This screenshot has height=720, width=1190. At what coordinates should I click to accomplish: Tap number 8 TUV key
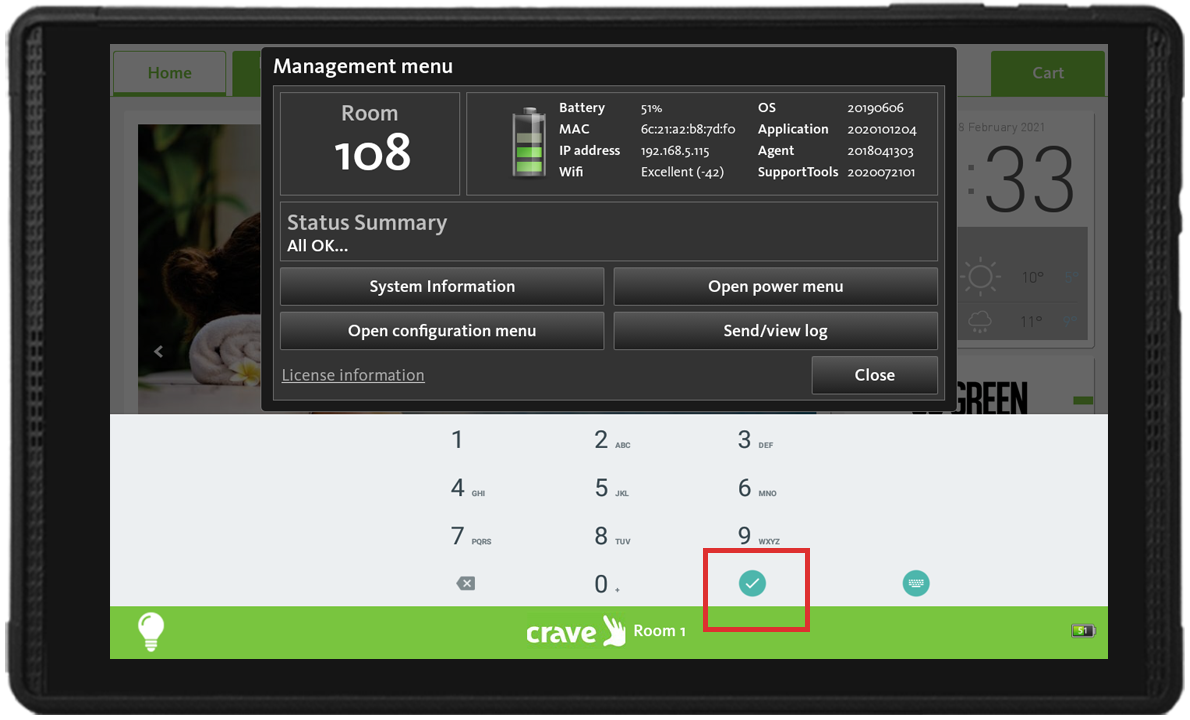click(612, 536)
